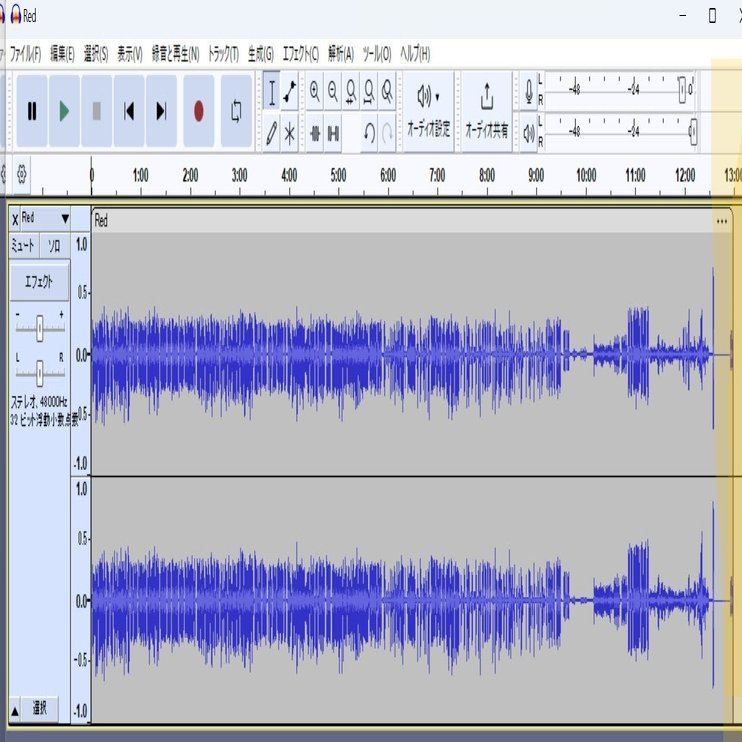Open the ヘルプ(H) menu
Viewport: 742px width, 742px height.
tap(415, 54)
